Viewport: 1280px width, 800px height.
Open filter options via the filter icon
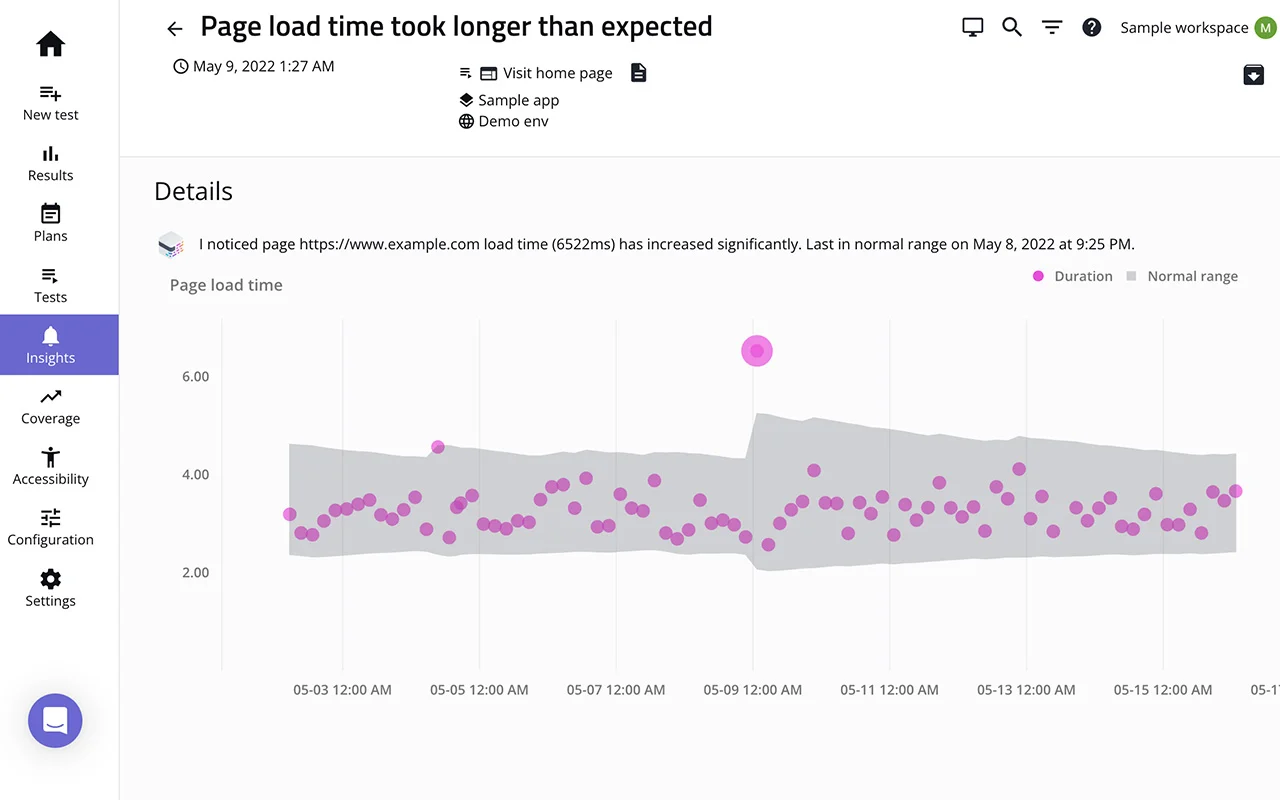pyautogui.click(x=1051, y=27)
